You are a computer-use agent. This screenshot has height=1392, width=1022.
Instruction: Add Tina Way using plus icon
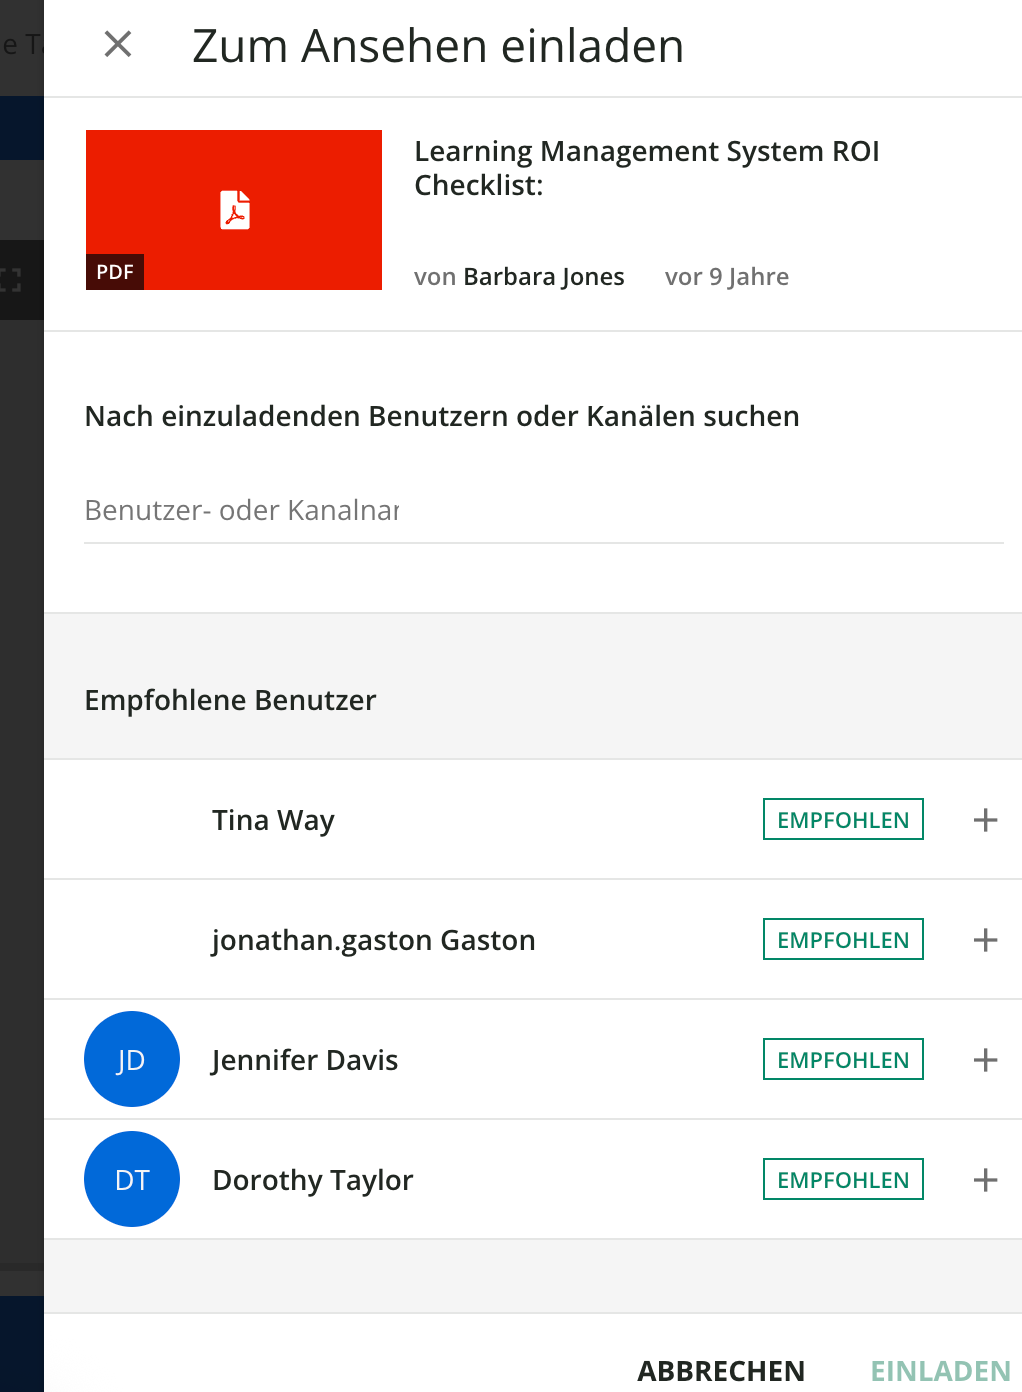tap(985, 820)
